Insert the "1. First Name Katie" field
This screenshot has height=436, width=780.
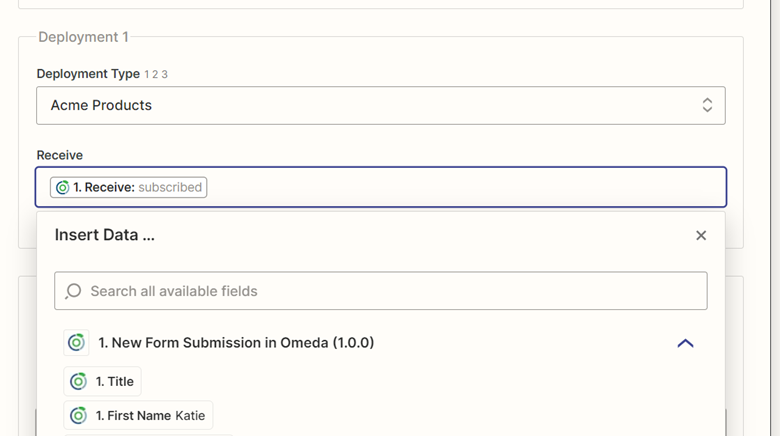[150, 415]
